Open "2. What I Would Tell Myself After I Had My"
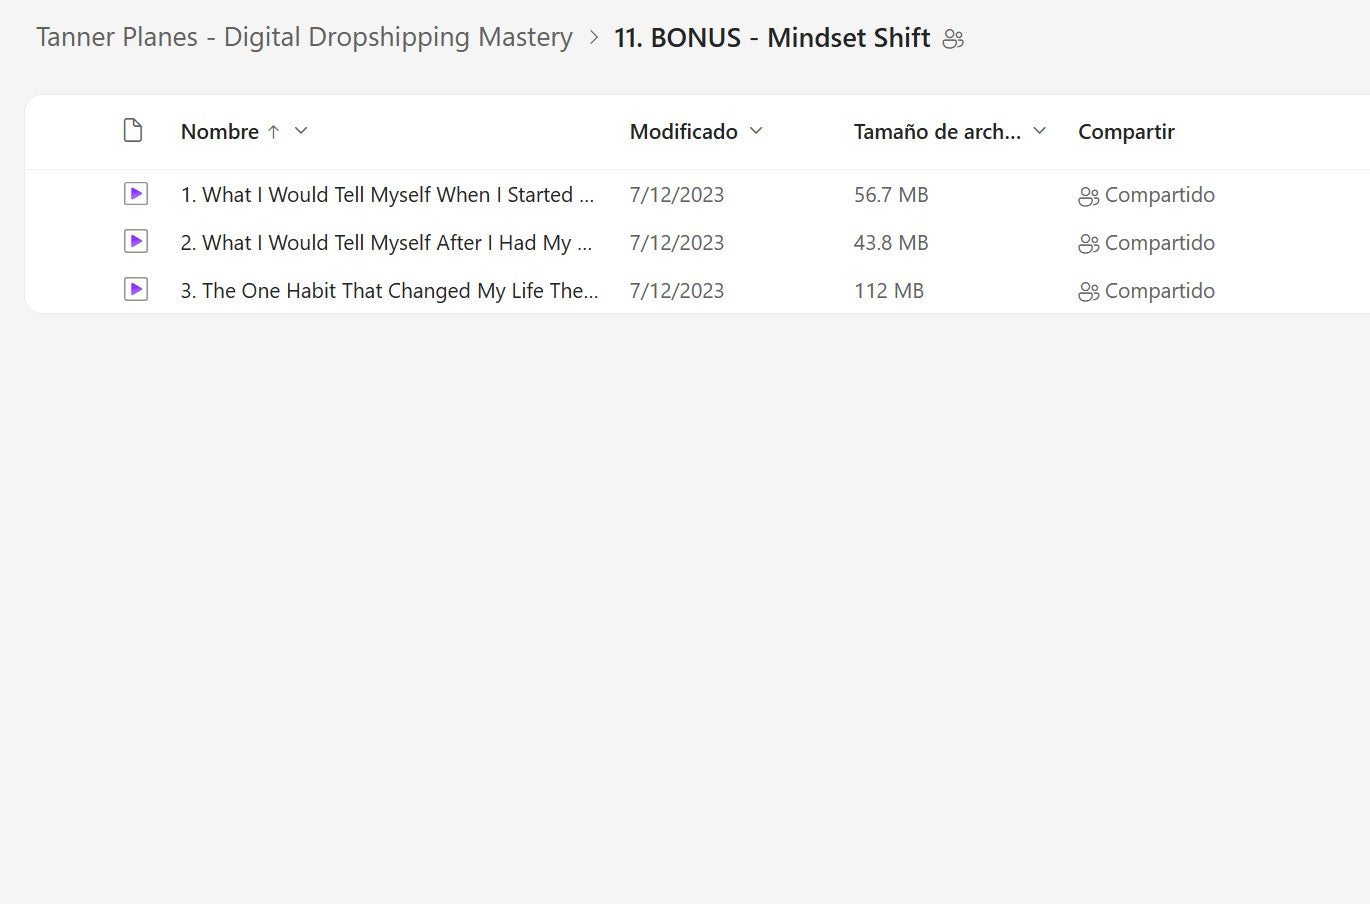Screen dimensions: 1370x904 coord(386,243)
